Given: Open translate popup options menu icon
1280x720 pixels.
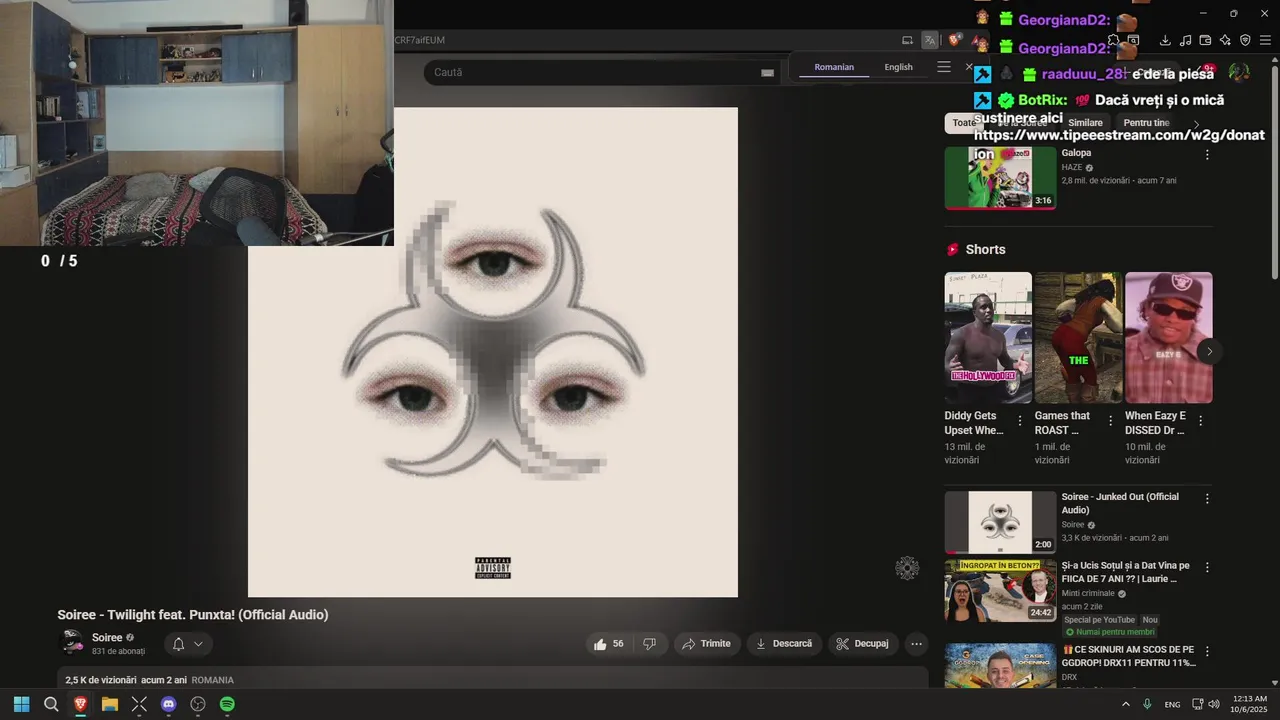Looking at the screenshot, I should 944,67.
